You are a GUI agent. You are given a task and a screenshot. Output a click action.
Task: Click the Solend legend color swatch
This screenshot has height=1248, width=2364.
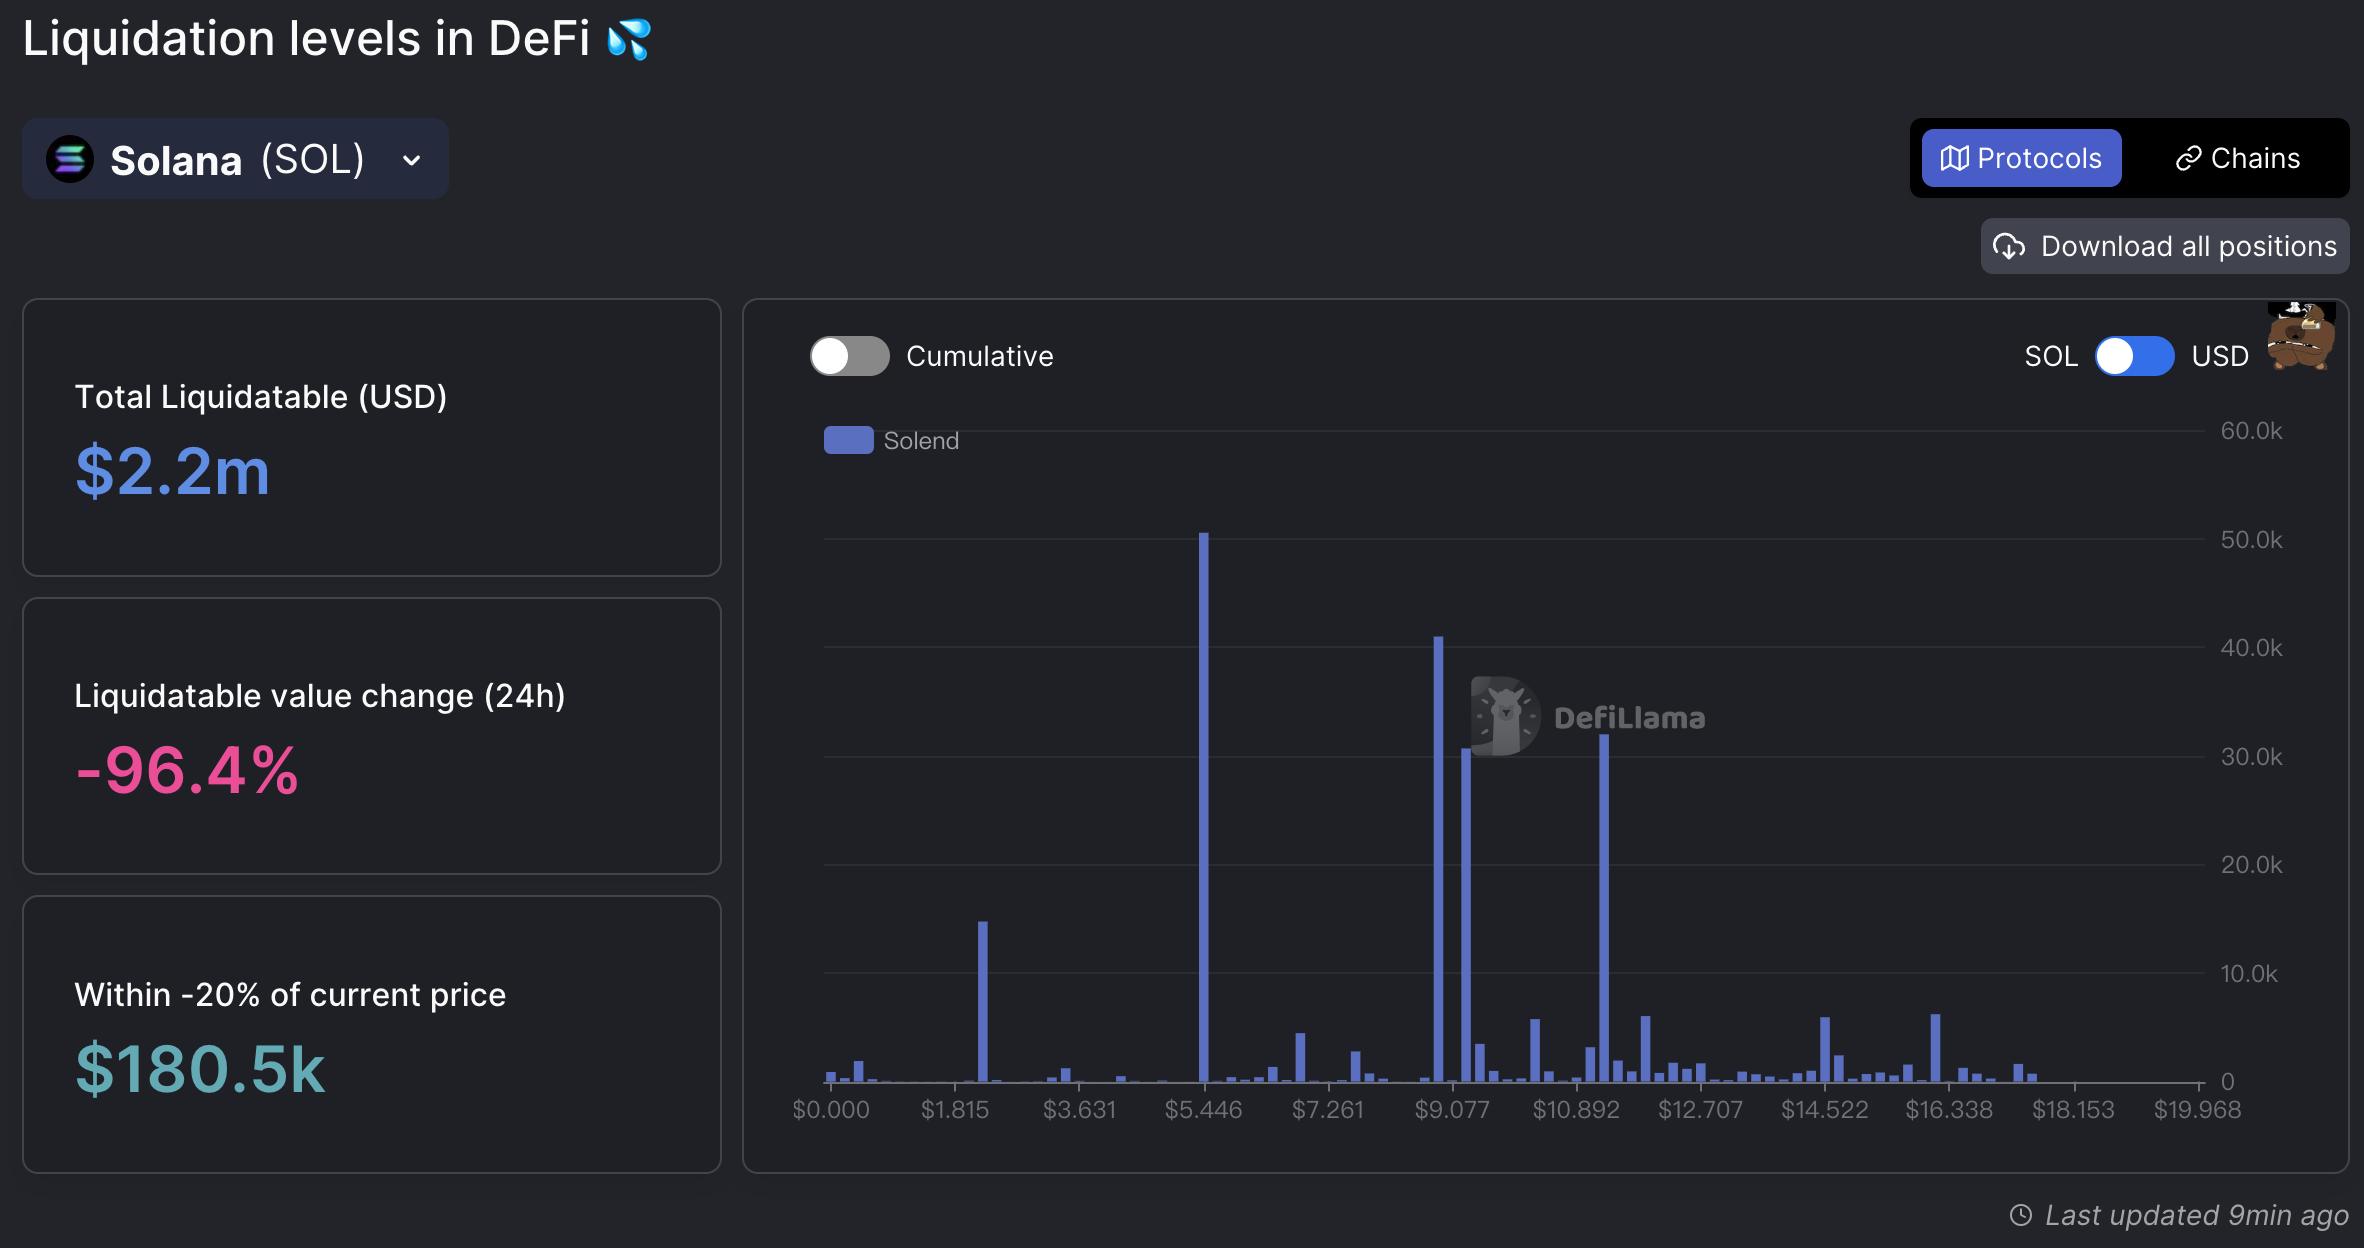tap(848, 440)
